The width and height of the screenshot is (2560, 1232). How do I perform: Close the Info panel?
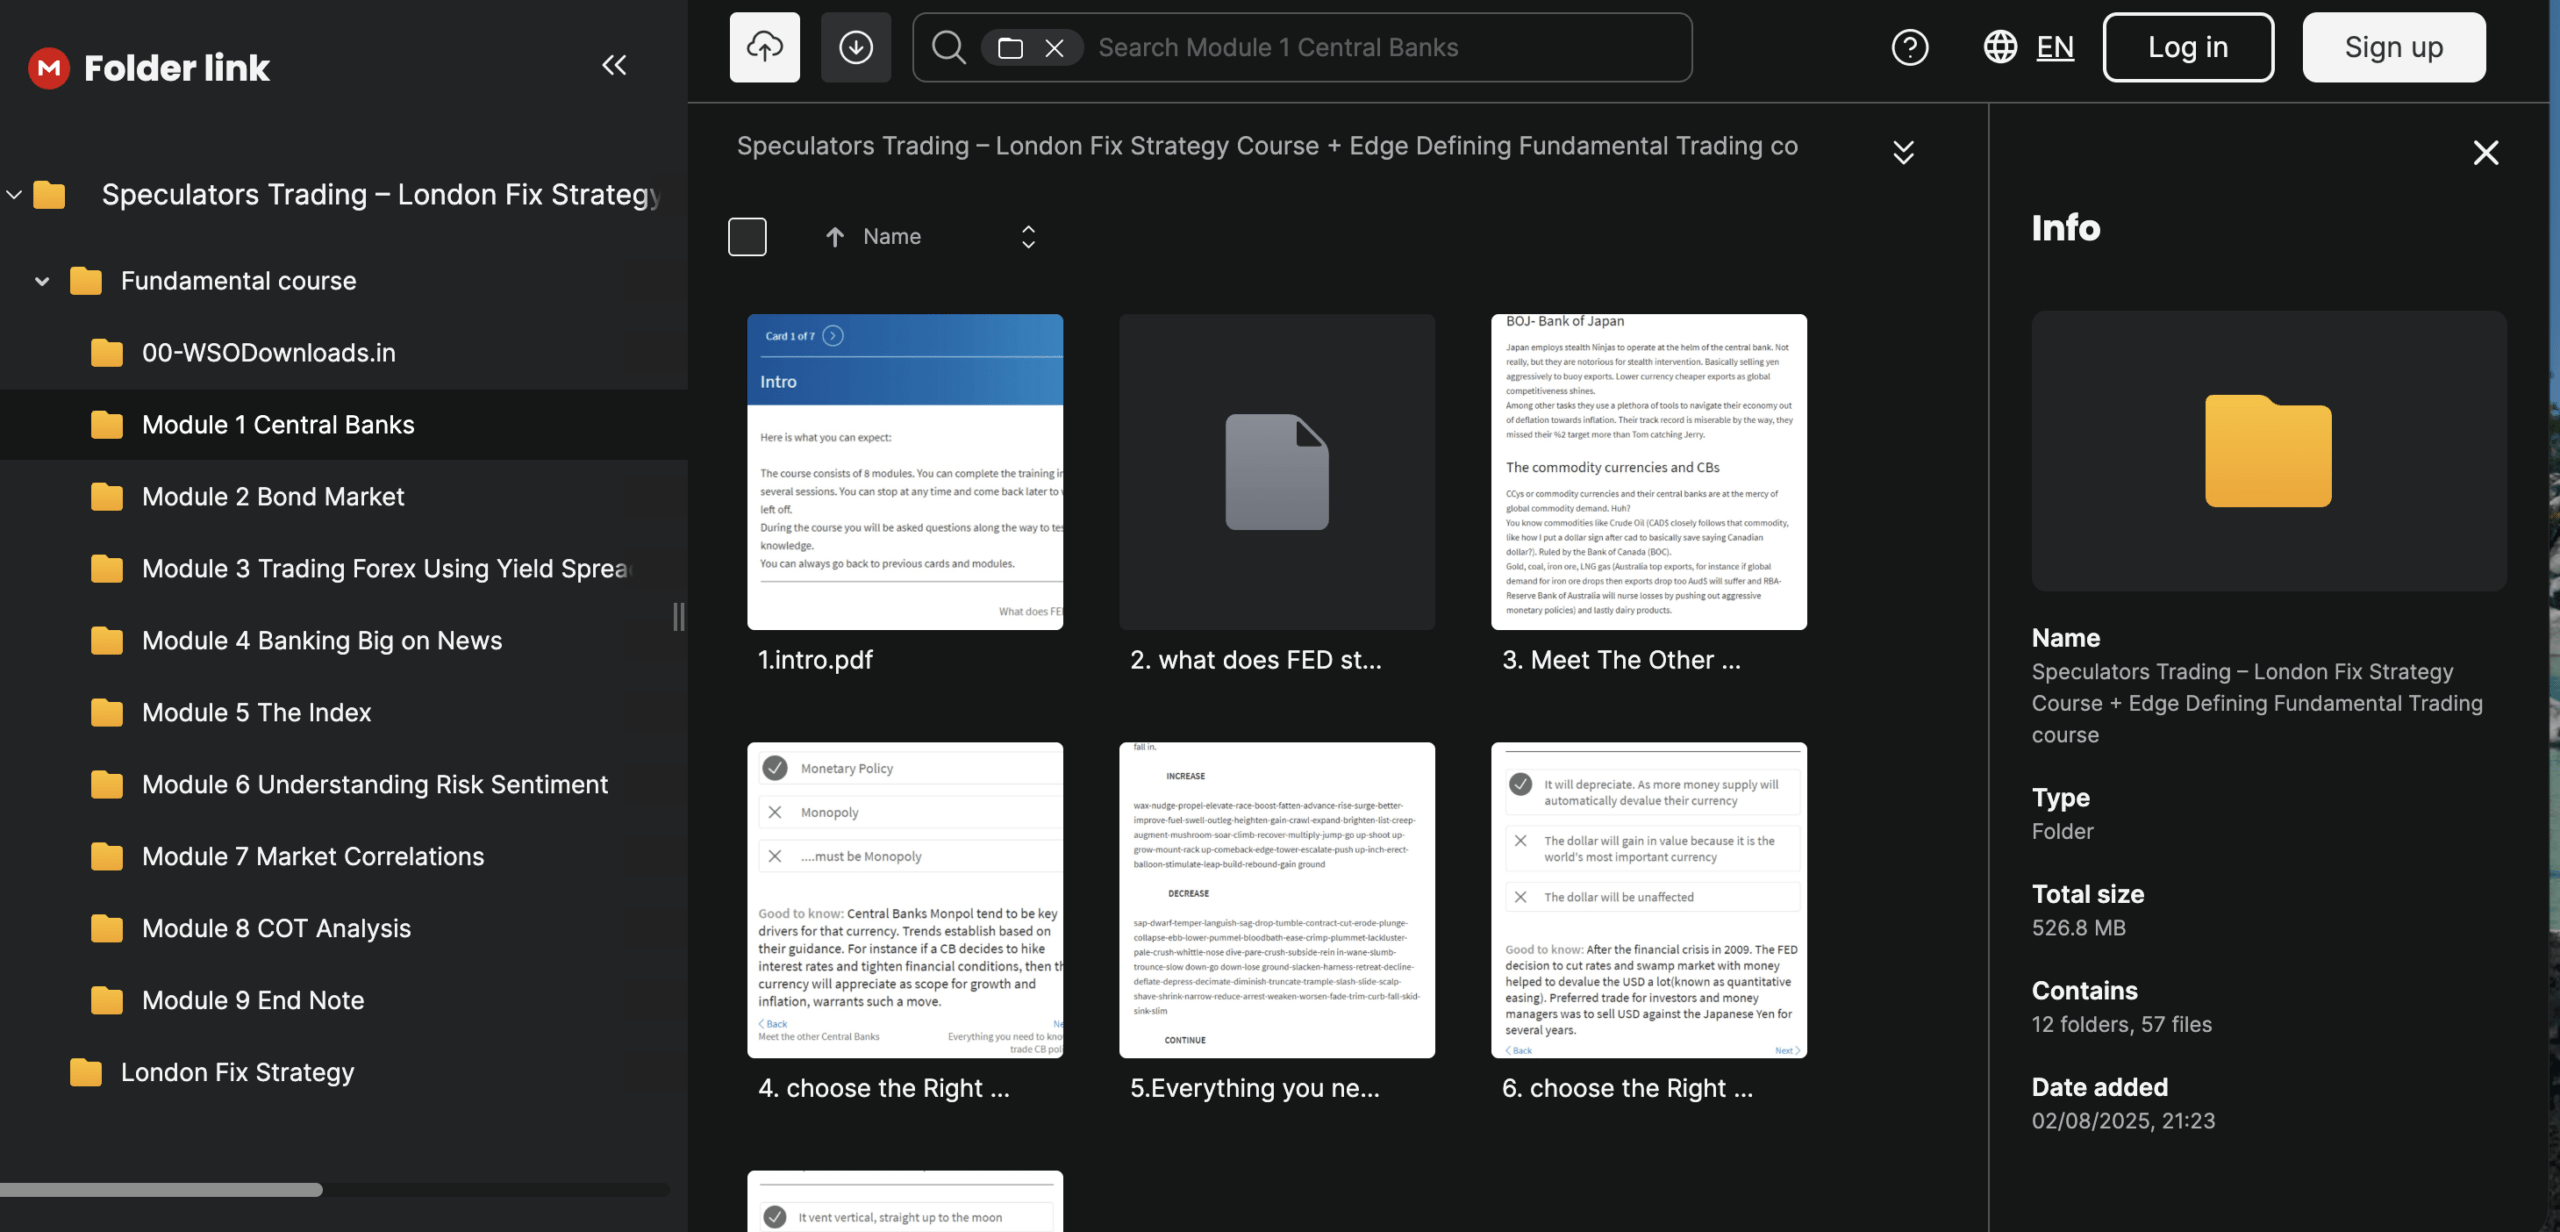click(x=2485, y=153)
